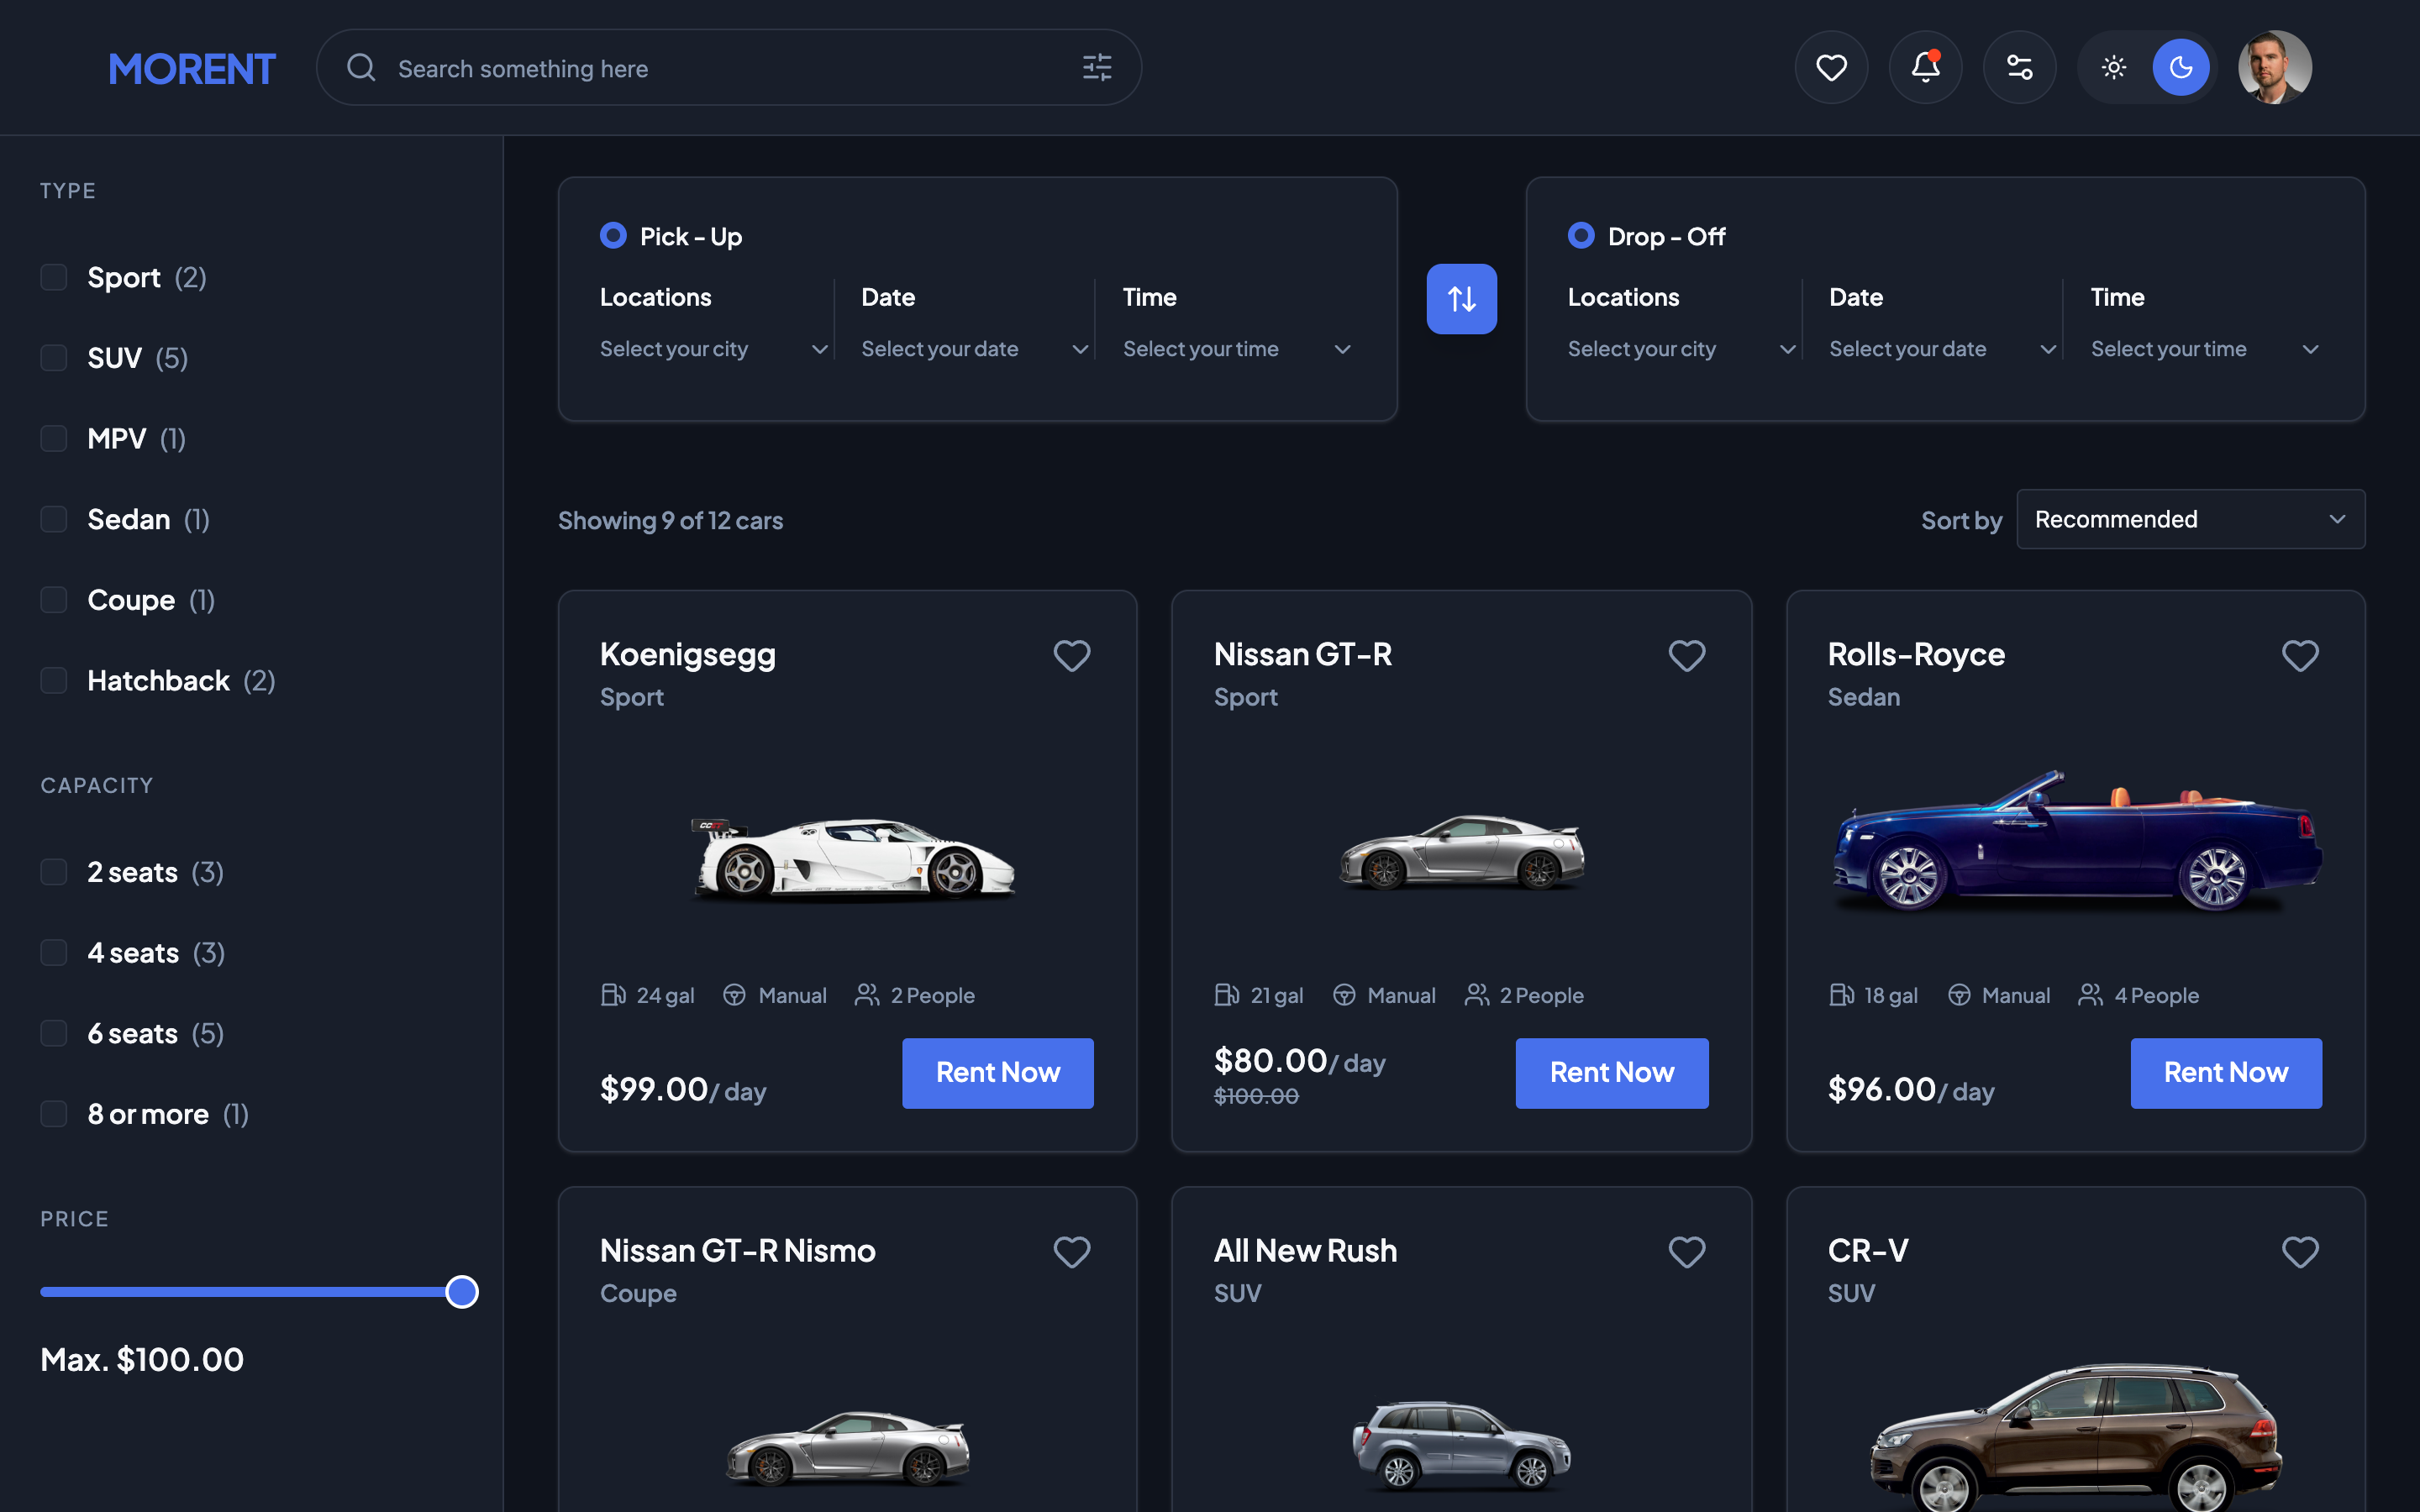Check the 8 or more capacity filter
The height and width of the screenshot is (1512, 2420).
click(53, 1114)
